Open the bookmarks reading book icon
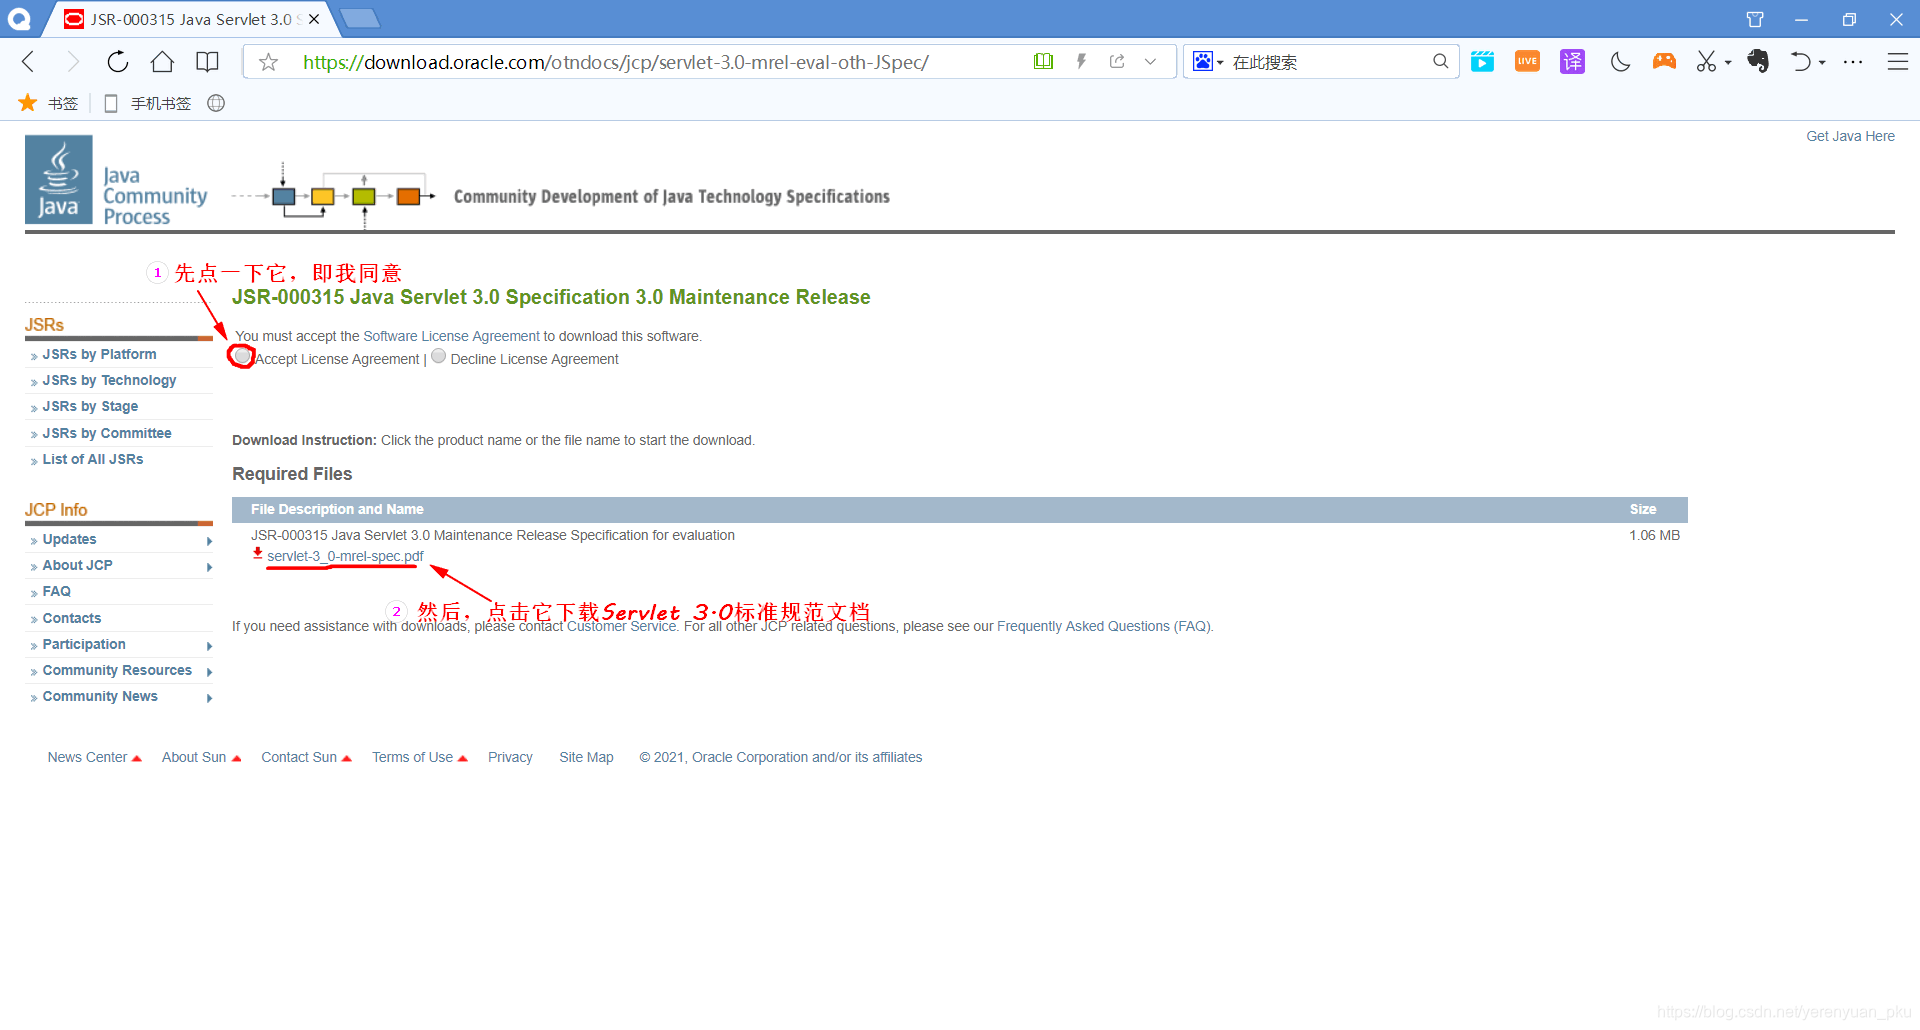The width and height of the screenshot is (1920, 1030). pyautogui.click(x=207, y=62)
